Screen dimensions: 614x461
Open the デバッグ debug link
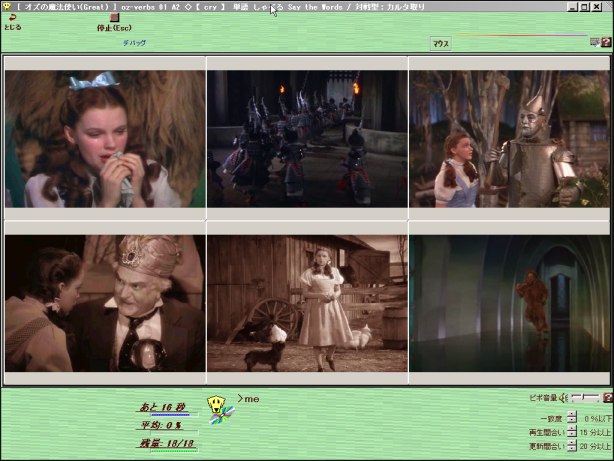[134, 43]
